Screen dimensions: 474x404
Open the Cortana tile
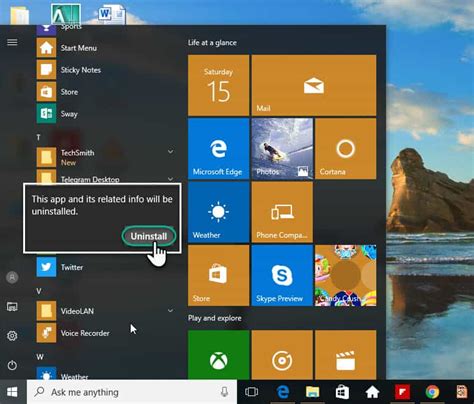point(345,149)
